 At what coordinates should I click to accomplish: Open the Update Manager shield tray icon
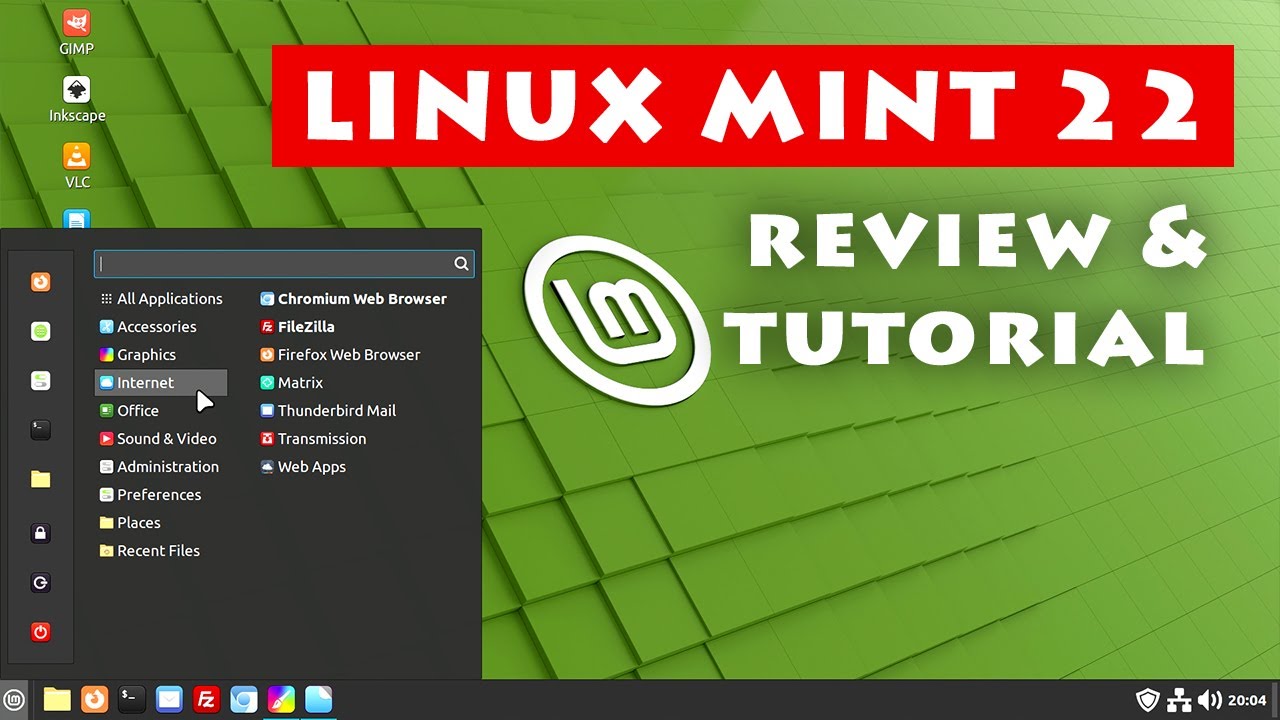(x=1147, y=700)
